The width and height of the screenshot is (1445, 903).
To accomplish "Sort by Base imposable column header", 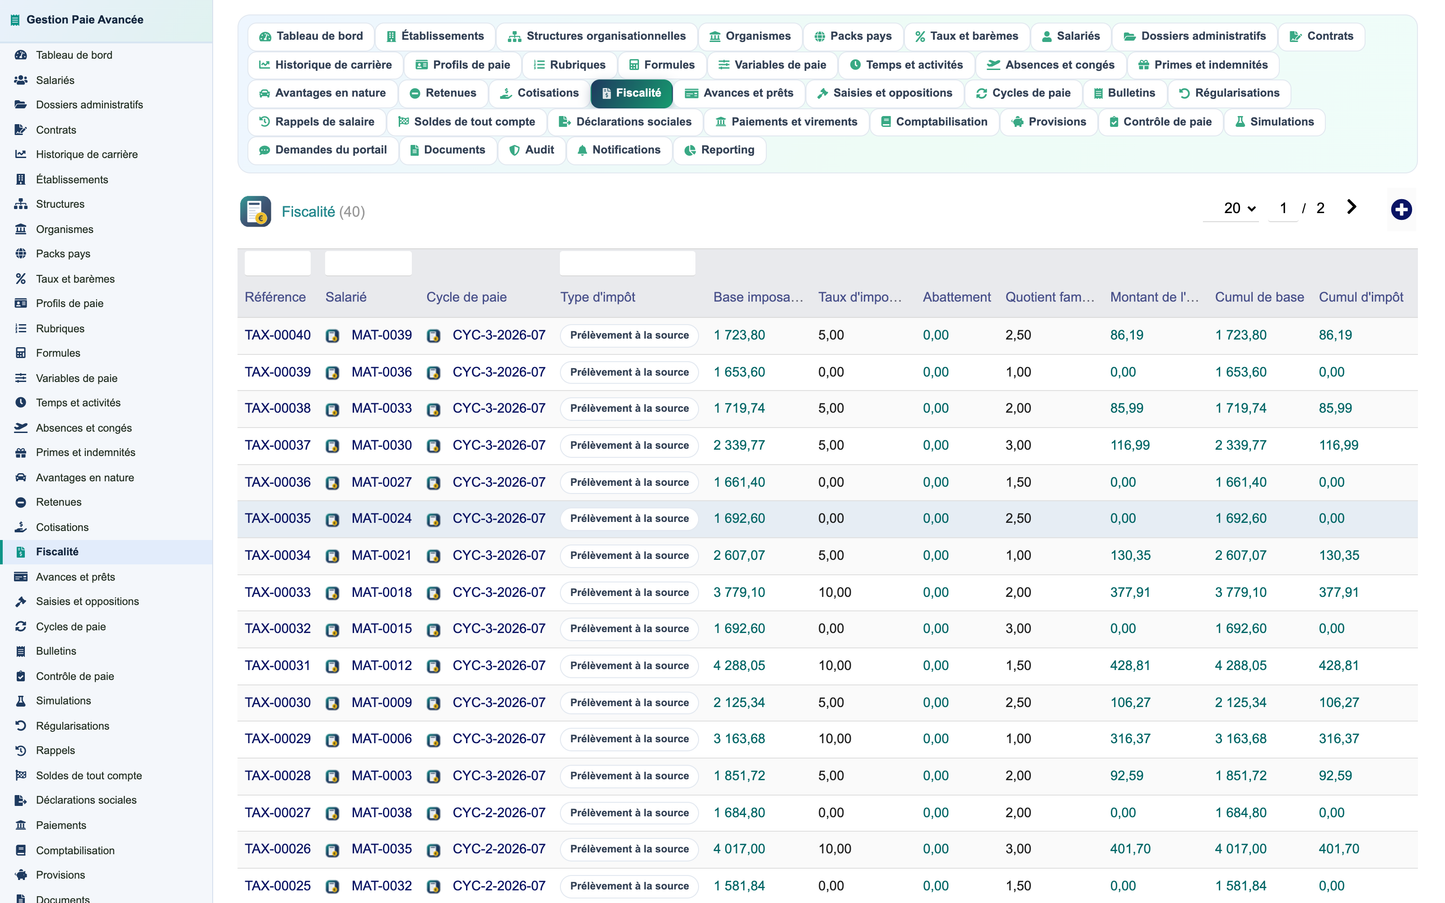I will (x=758, y=297).
